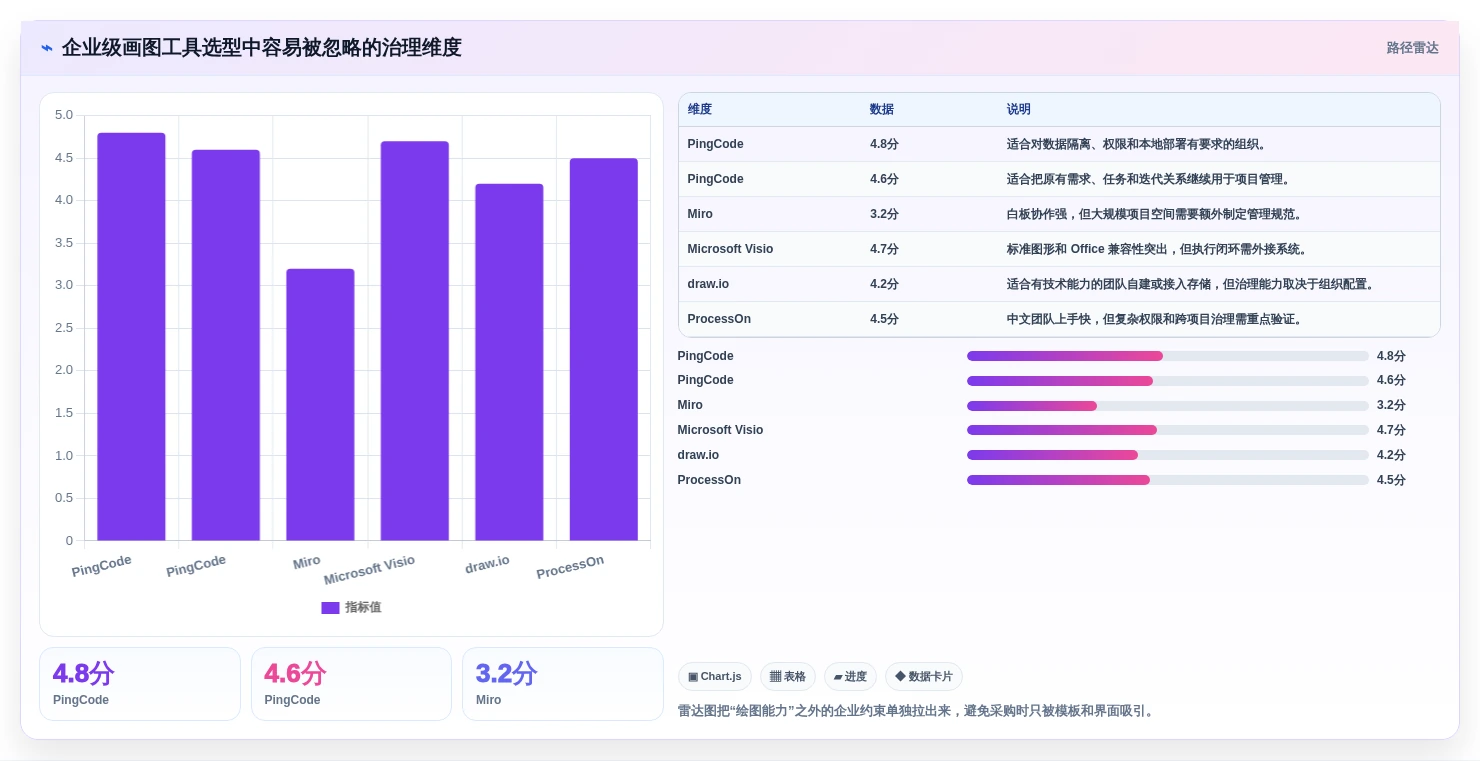Click the draw.io axis label

click(x=487, y=565)
